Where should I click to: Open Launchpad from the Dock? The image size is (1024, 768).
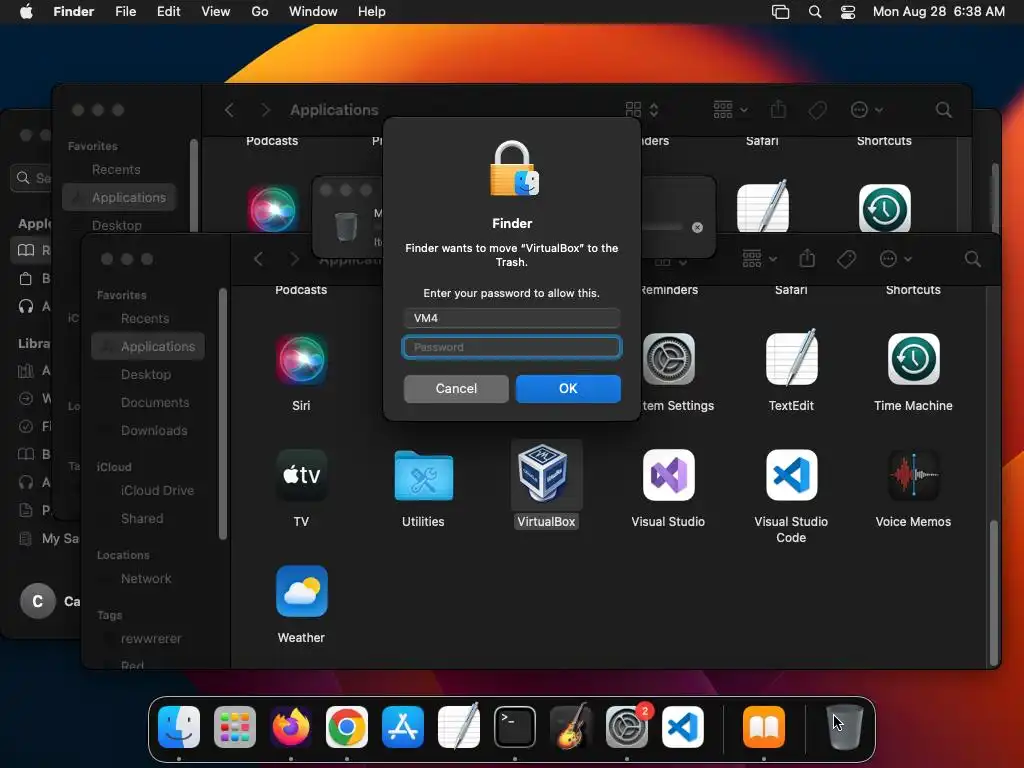pyautogui.click(x=235, y=727)
